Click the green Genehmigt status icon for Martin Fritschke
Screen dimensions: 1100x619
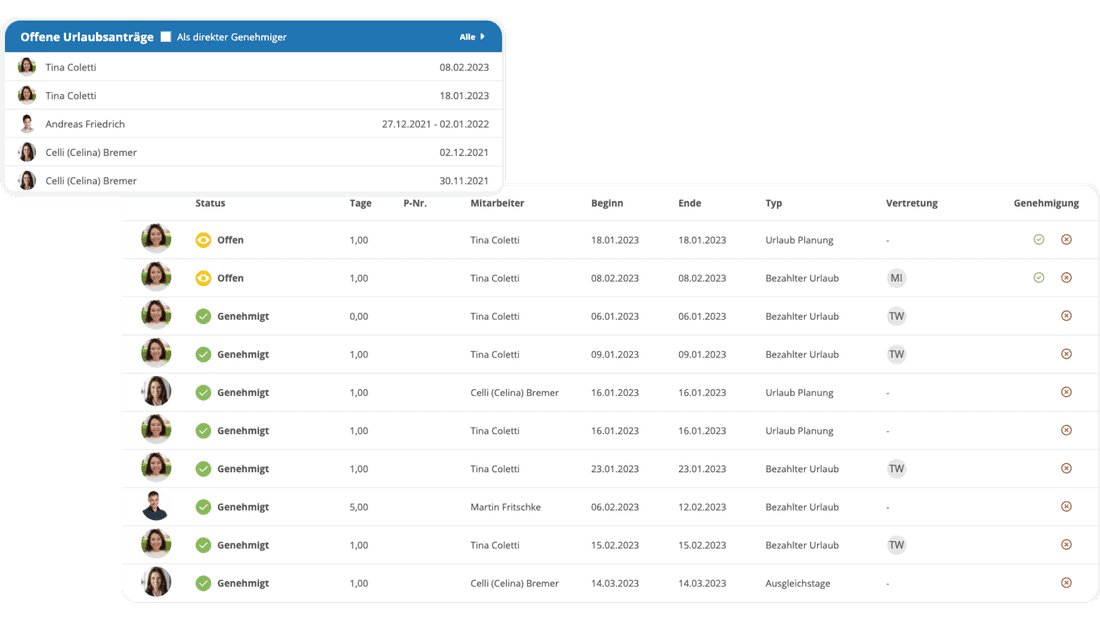pos(205,506)
